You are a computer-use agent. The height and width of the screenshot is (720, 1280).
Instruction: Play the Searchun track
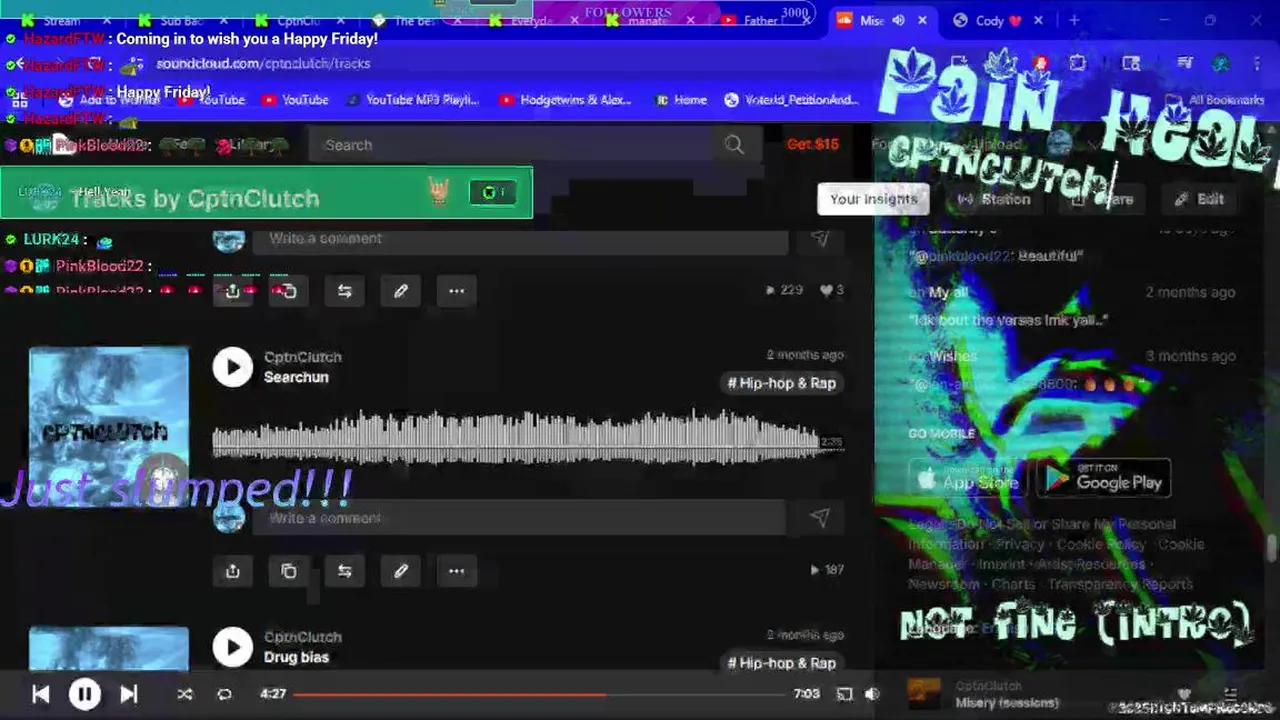(233, 367)
